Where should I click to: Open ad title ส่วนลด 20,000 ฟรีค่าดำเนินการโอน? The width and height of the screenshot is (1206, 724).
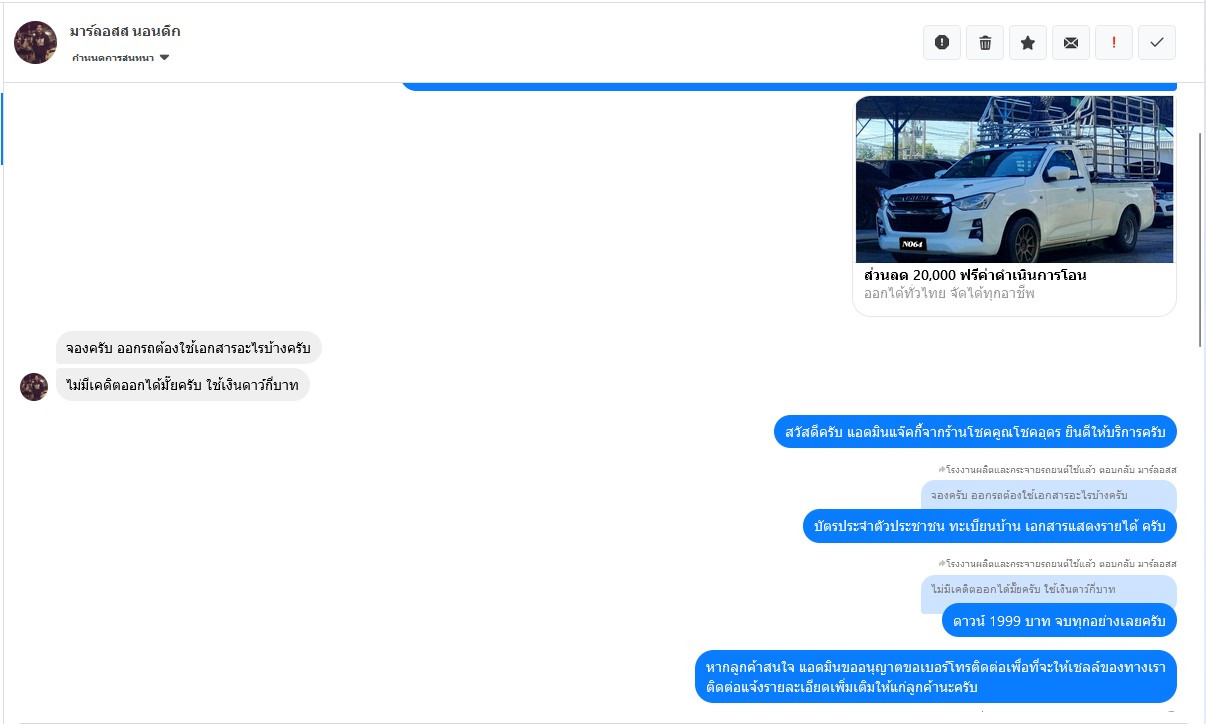click(x=975, y=275)
